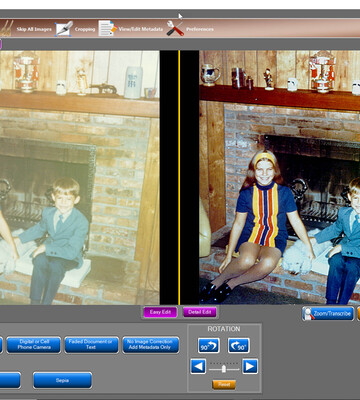Screen dimensions: 360x400
Task: Select Faded Document or Text preset
Action: tap(91, 345)
